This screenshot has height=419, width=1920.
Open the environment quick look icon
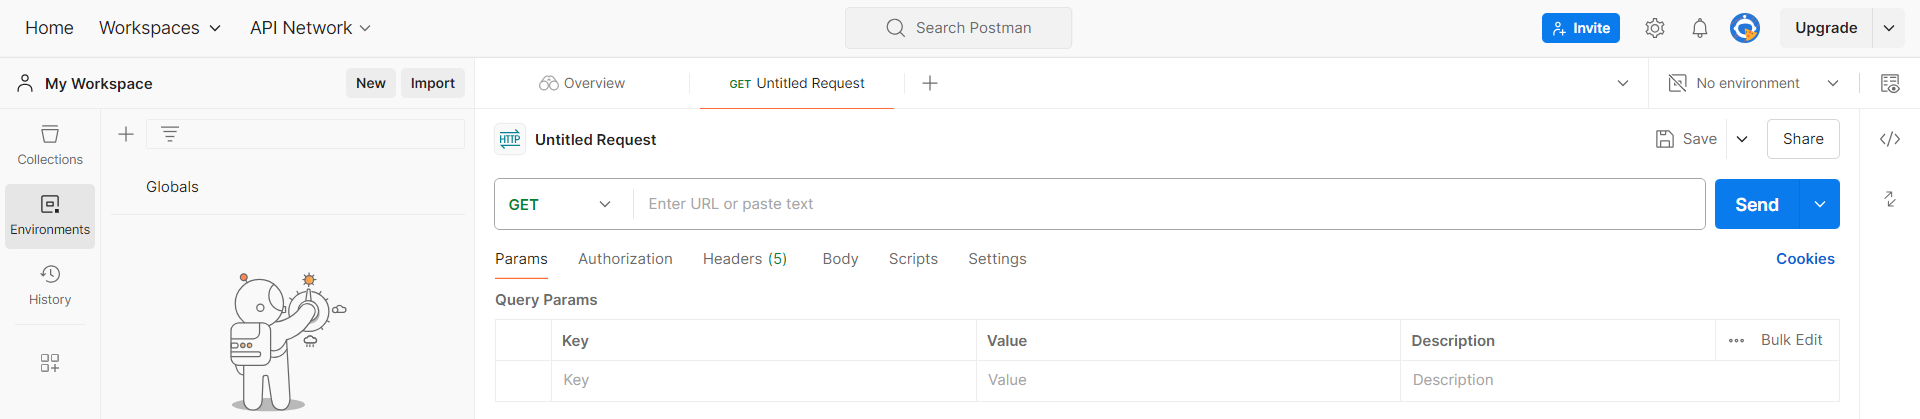[x=1890, y=83]
